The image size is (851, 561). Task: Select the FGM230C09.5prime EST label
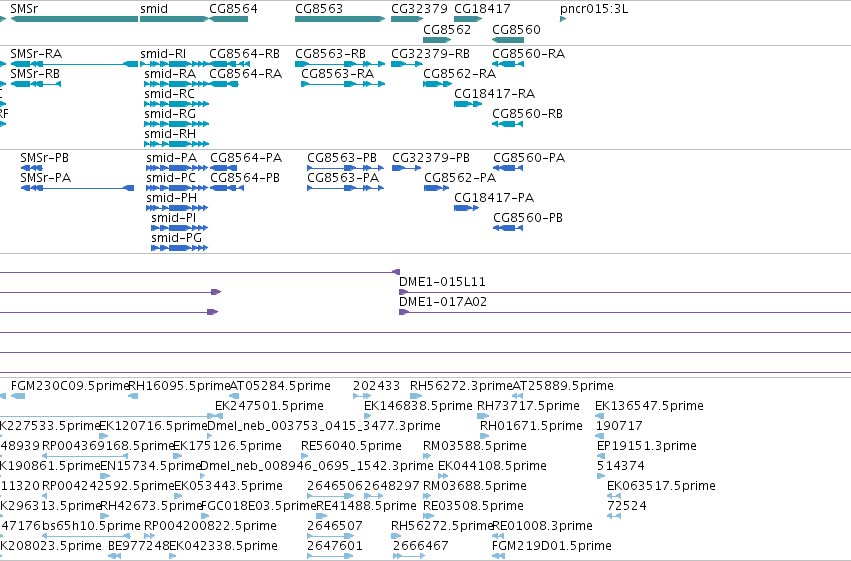click(70, 386)
